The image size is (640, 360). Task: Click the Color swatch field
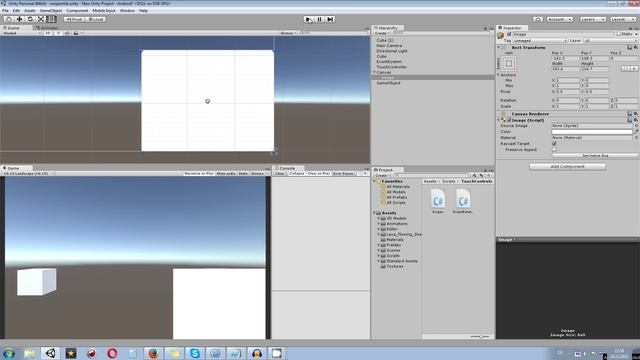pos(592,132)
